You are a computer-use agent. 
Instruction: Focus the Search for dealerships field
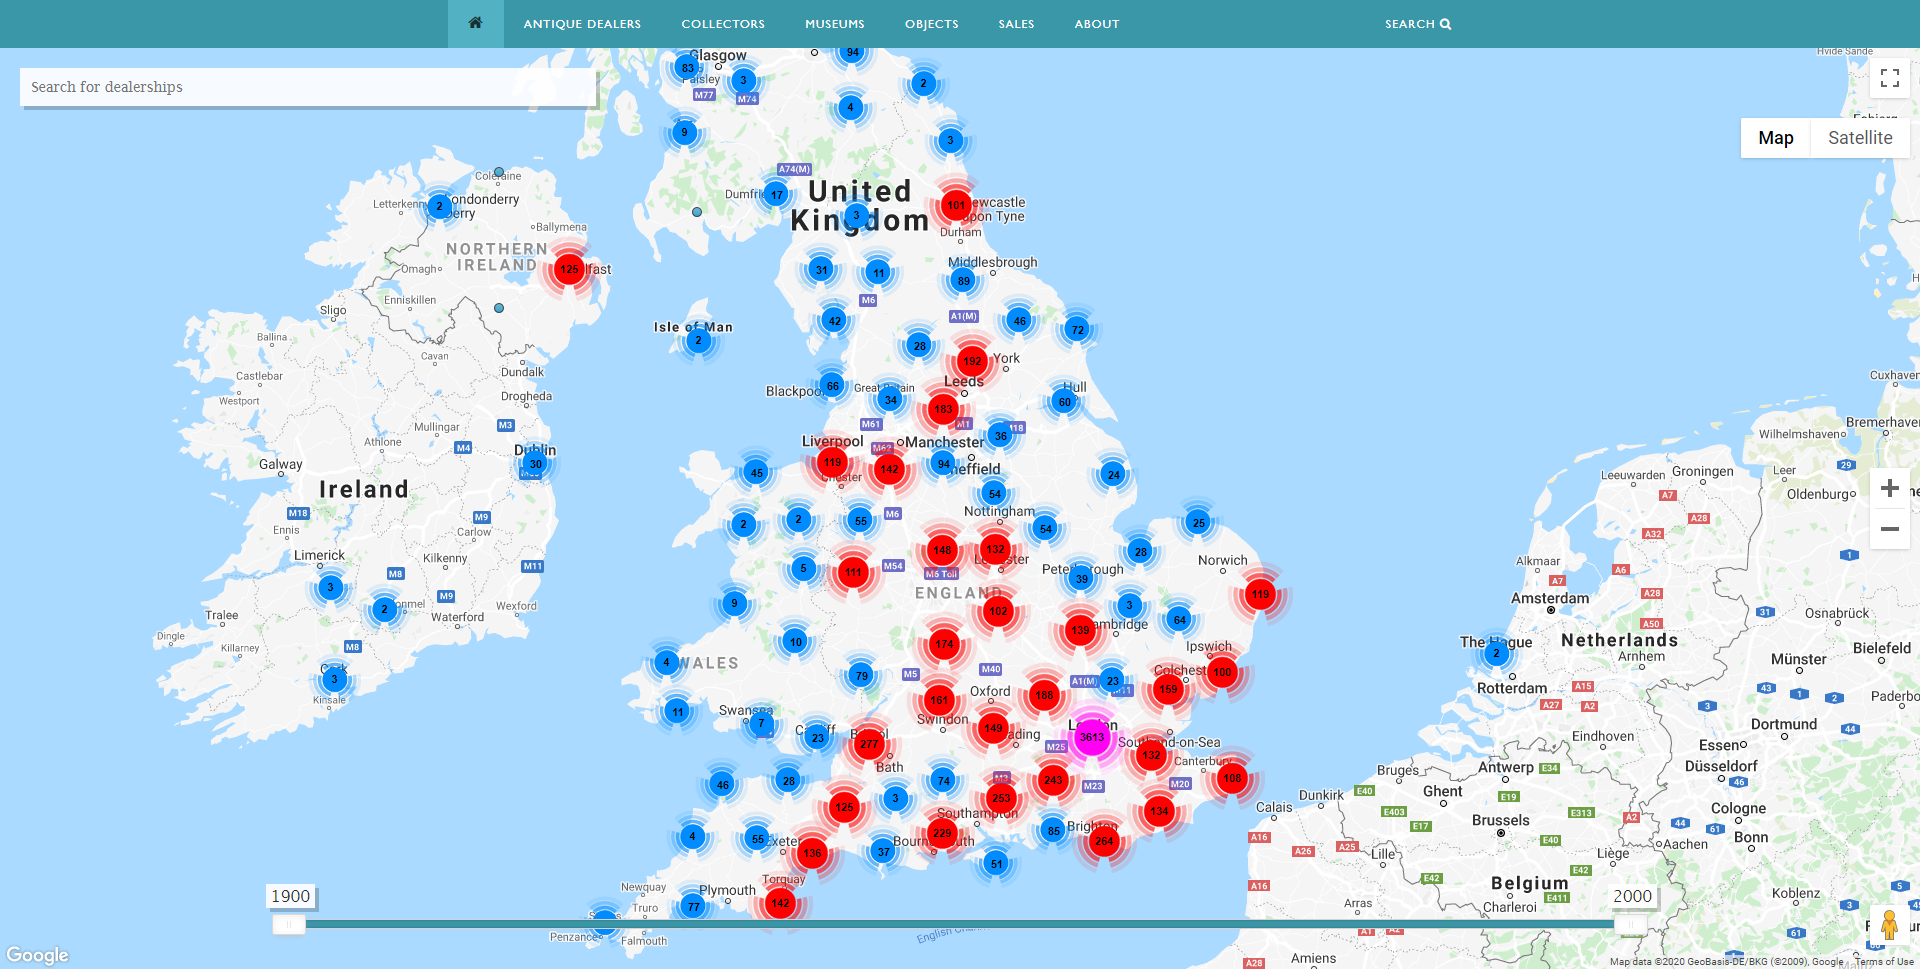pyautogui.click(x=308, y=87)
